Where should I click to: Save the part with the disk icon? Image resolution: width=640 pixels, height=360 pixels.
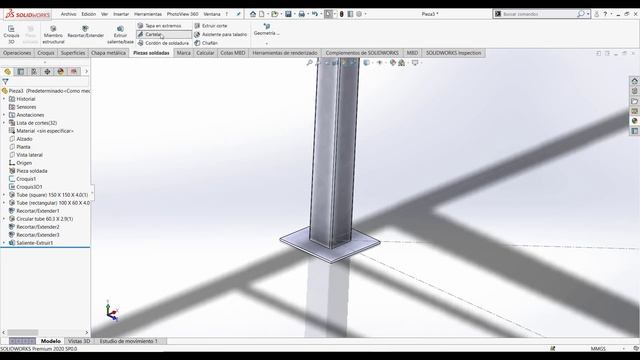pos(288,14)
